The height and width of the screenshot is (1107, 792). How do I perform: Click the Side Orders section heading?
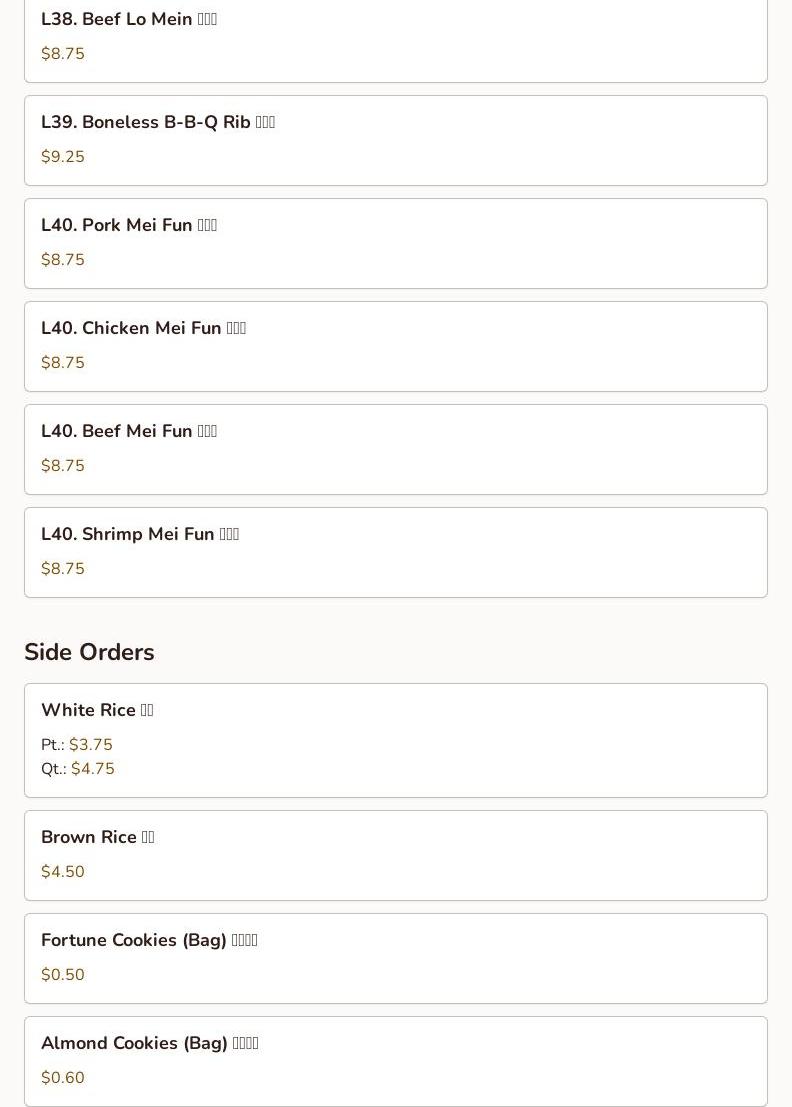click(89, 652)
